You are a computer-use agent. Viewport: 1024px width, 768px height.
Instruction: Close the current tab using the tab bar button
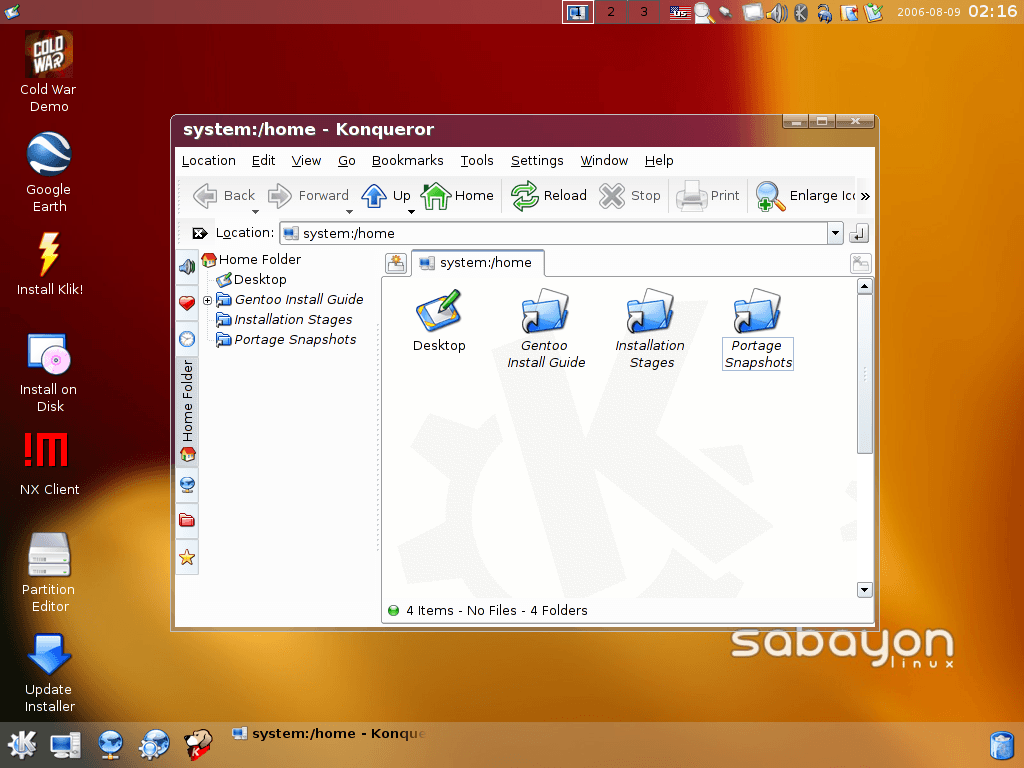861,263
